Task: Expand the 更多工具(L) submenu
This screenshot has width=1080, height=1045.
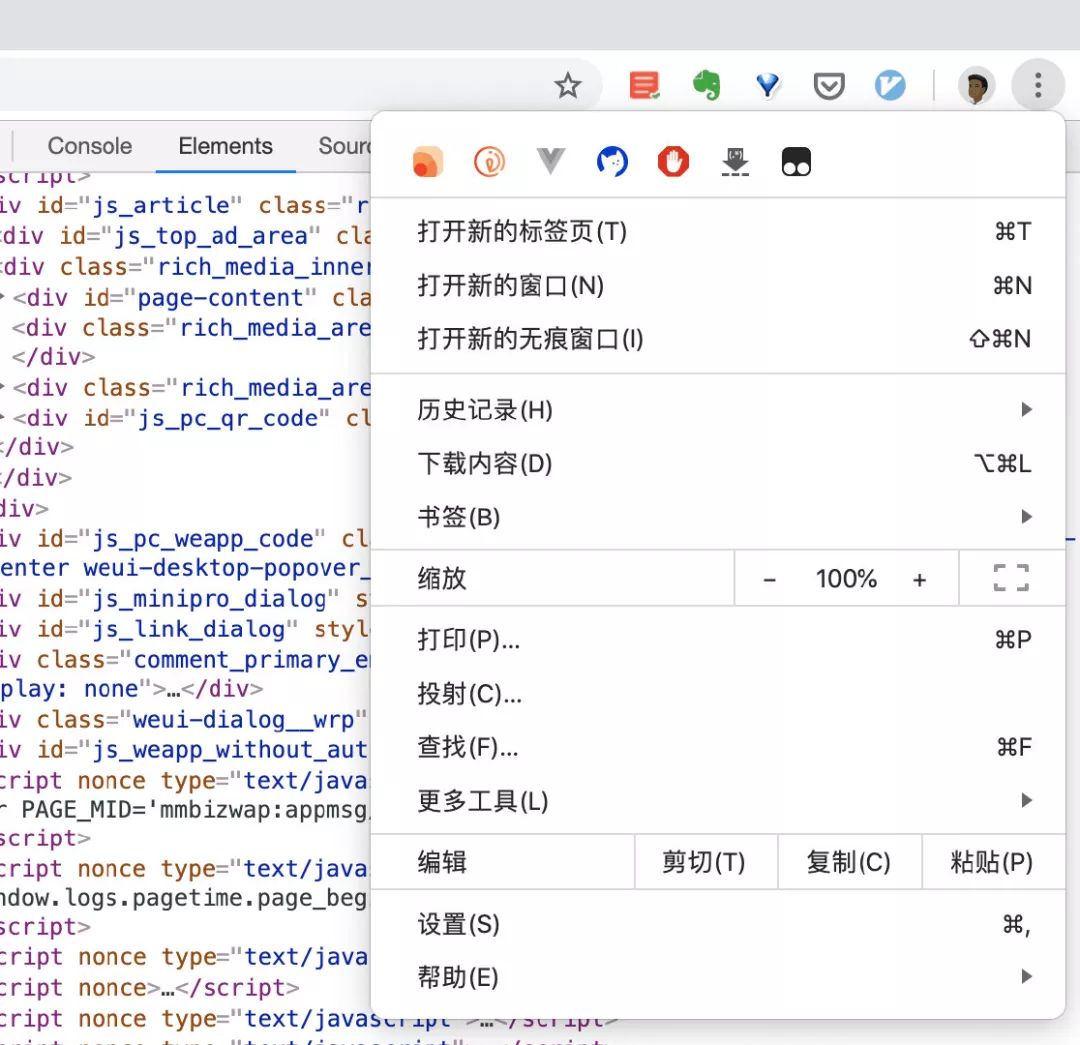Action: pos(718,800)
